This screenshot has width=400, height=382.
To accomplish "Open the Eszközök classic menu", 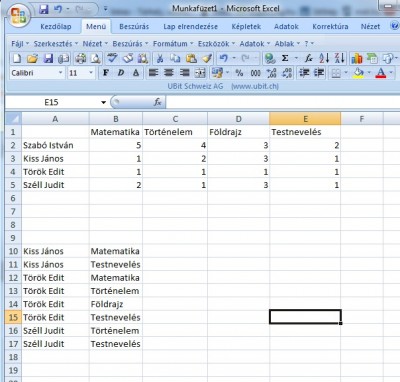I will point(216,44).
